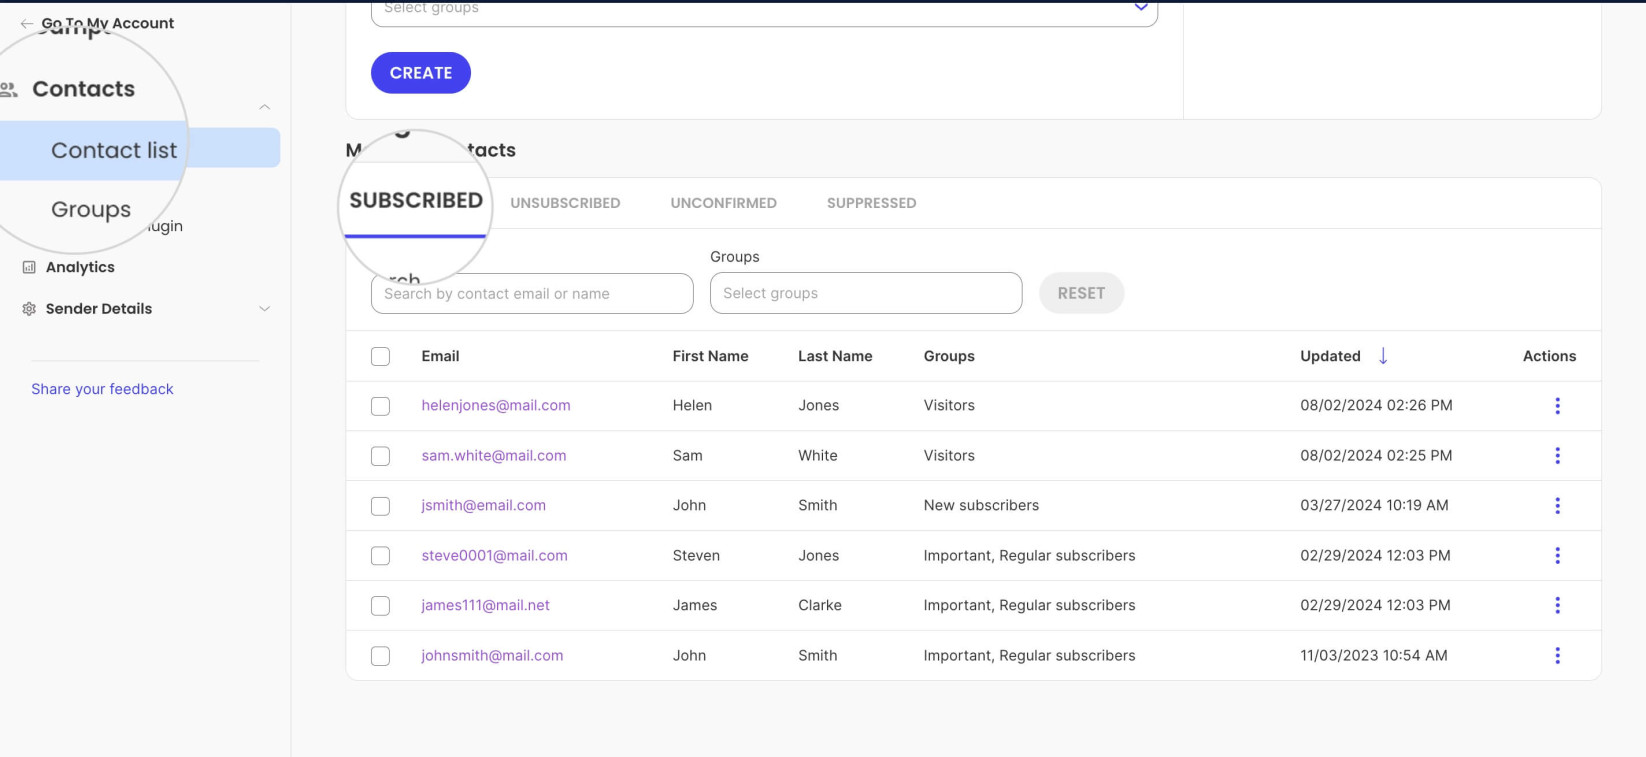
Task: Open Groups in the sidebar
Action: (91, 210)
